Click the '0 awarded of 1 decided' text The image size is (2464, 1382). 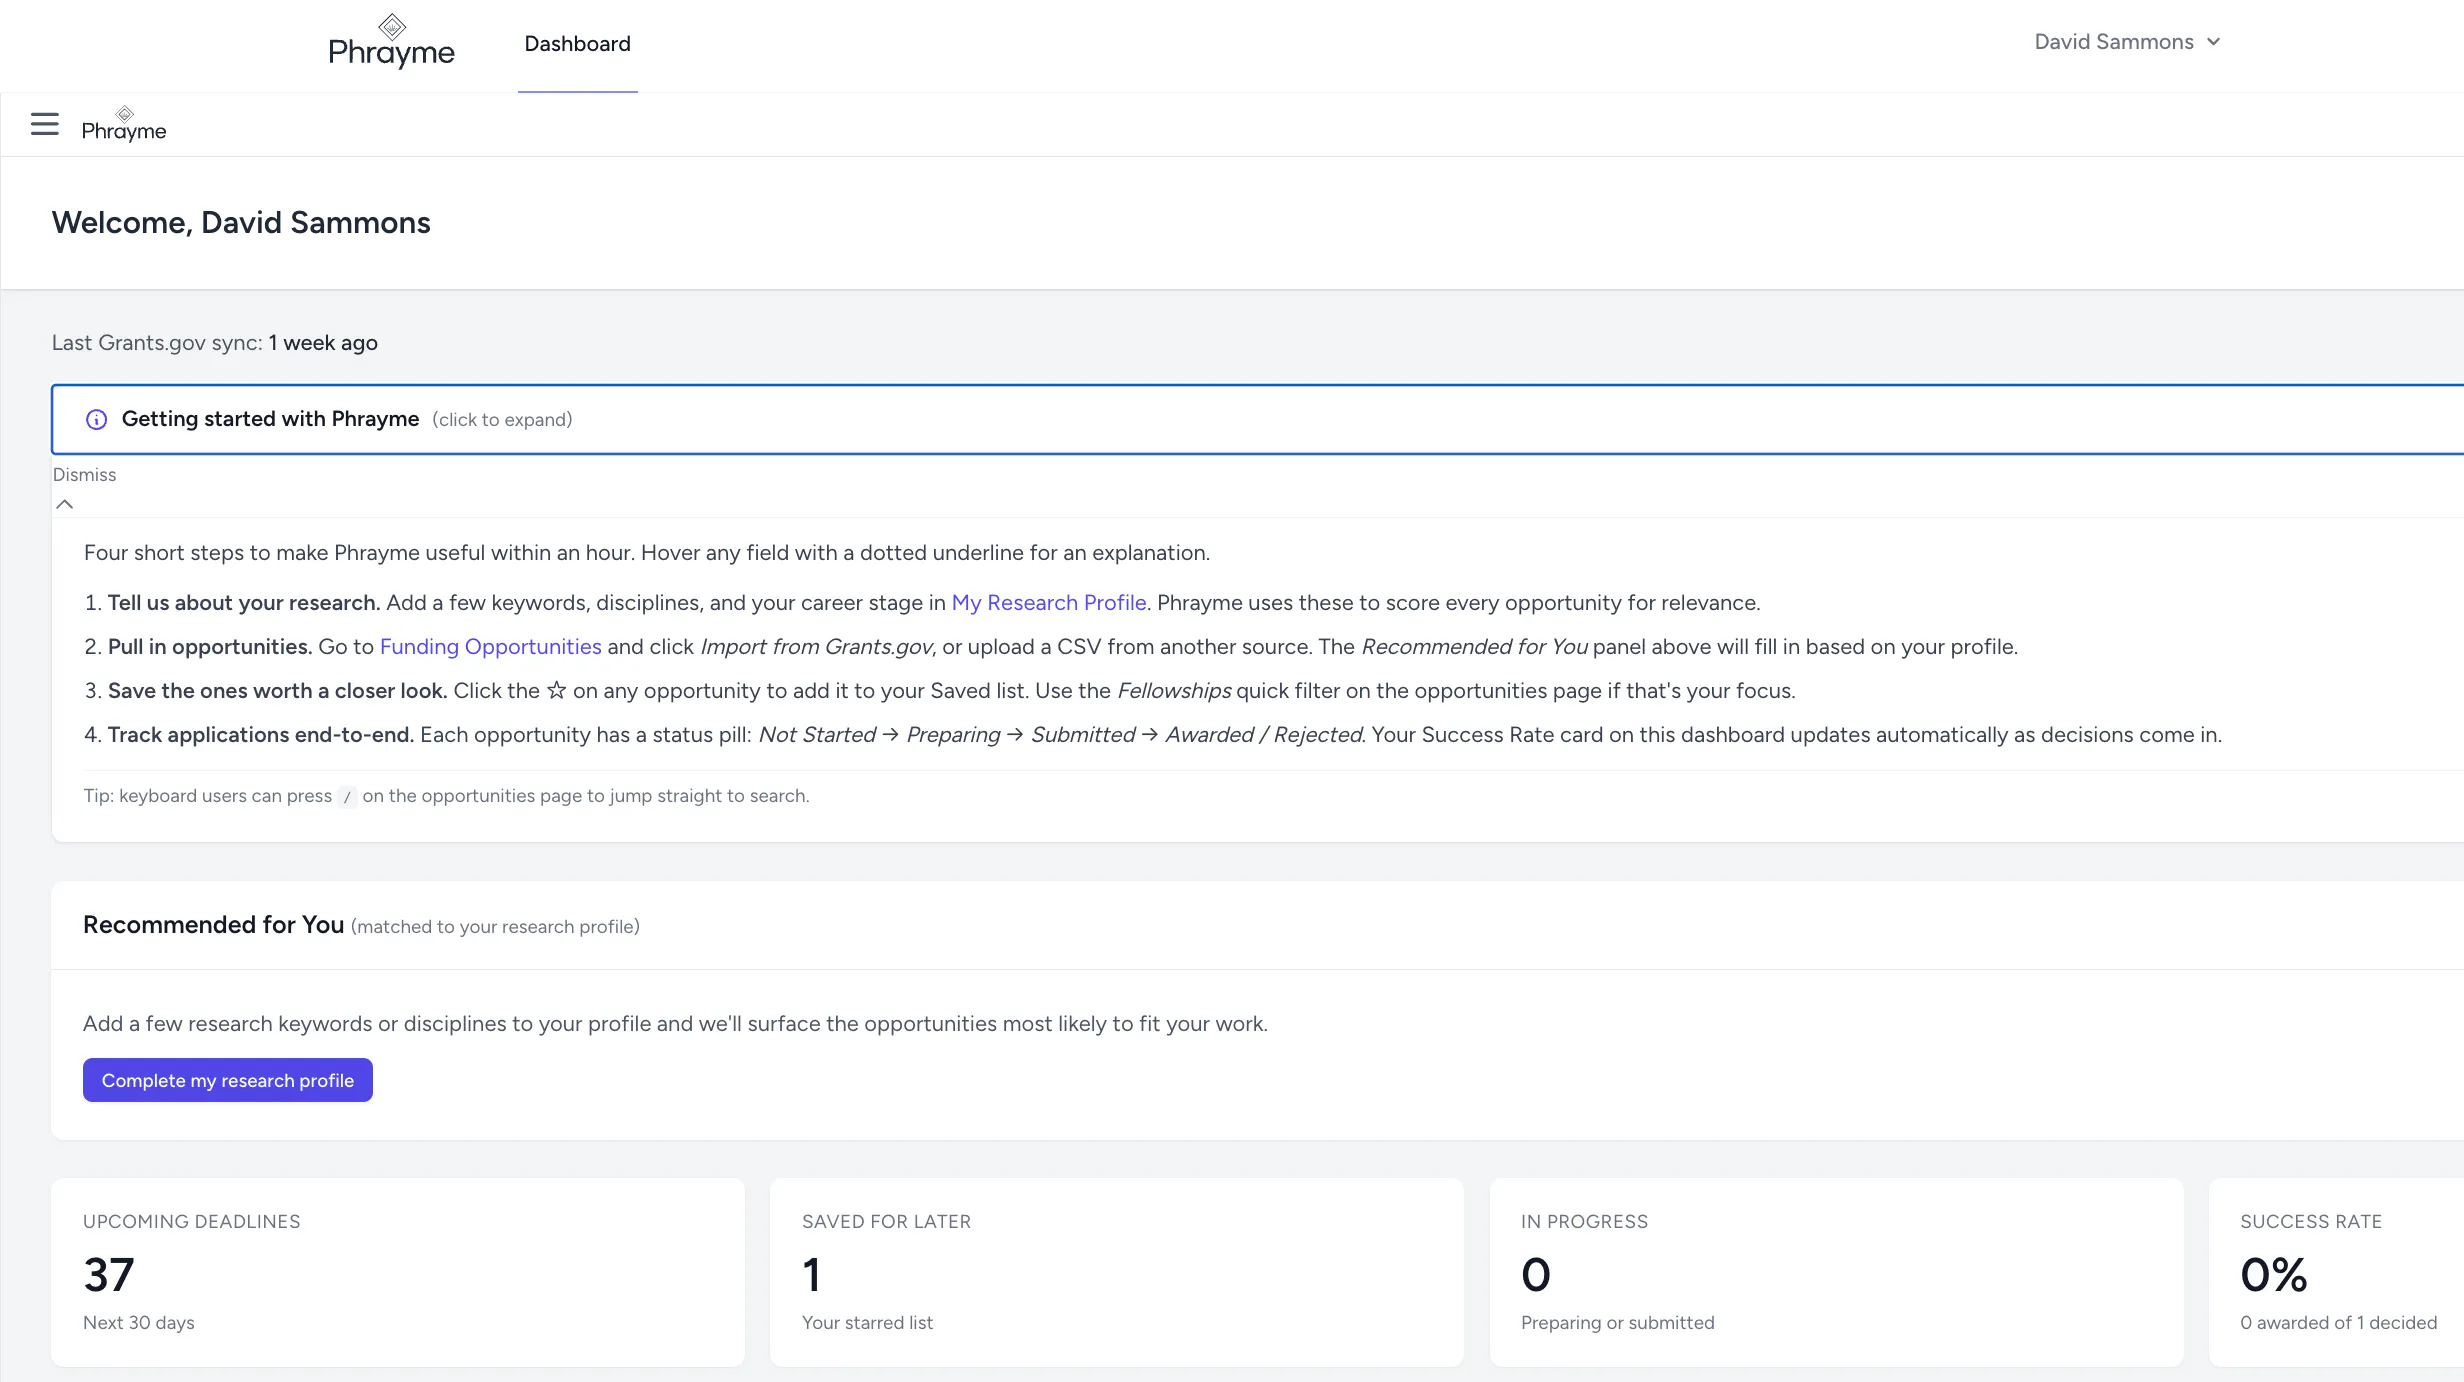[x=2339, y=1323]
